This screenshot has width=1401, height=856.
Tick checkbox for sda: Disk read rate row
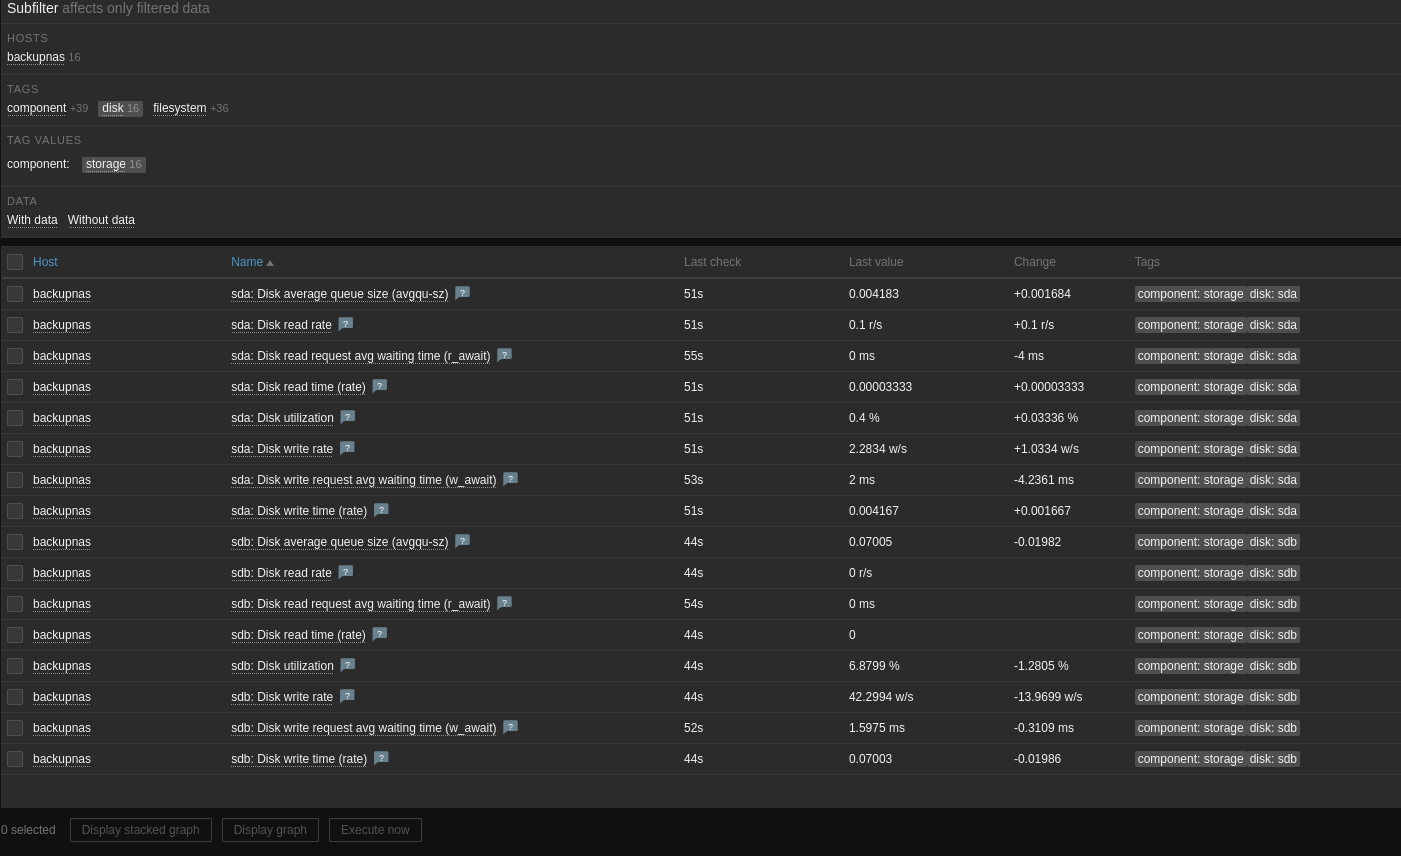tap(15, 325)
